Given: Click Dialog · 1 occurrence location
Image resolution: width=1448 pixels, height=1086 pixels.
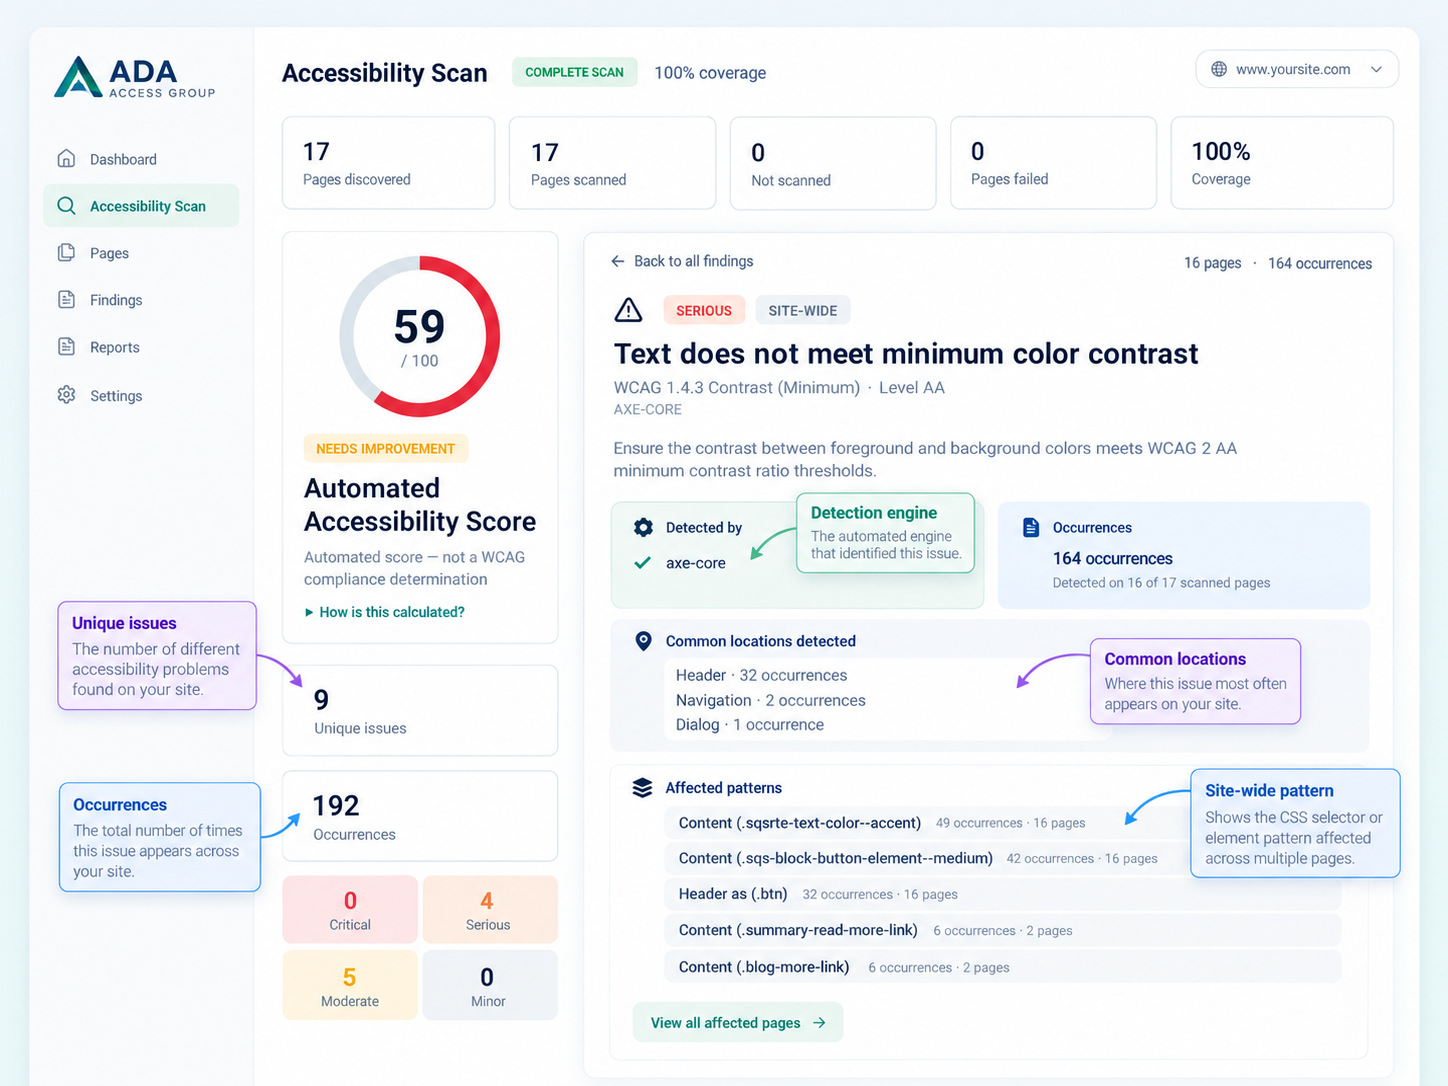Looking at the screenshot, I should pyautogui.click(x=749, y=724).
